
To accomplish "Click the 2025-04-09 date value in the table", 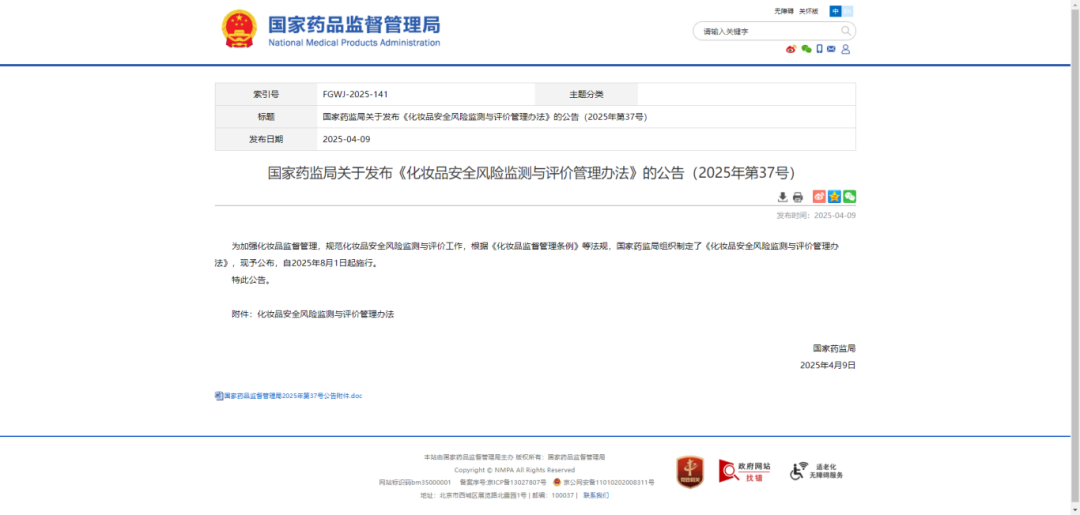I will click(346, 139).
